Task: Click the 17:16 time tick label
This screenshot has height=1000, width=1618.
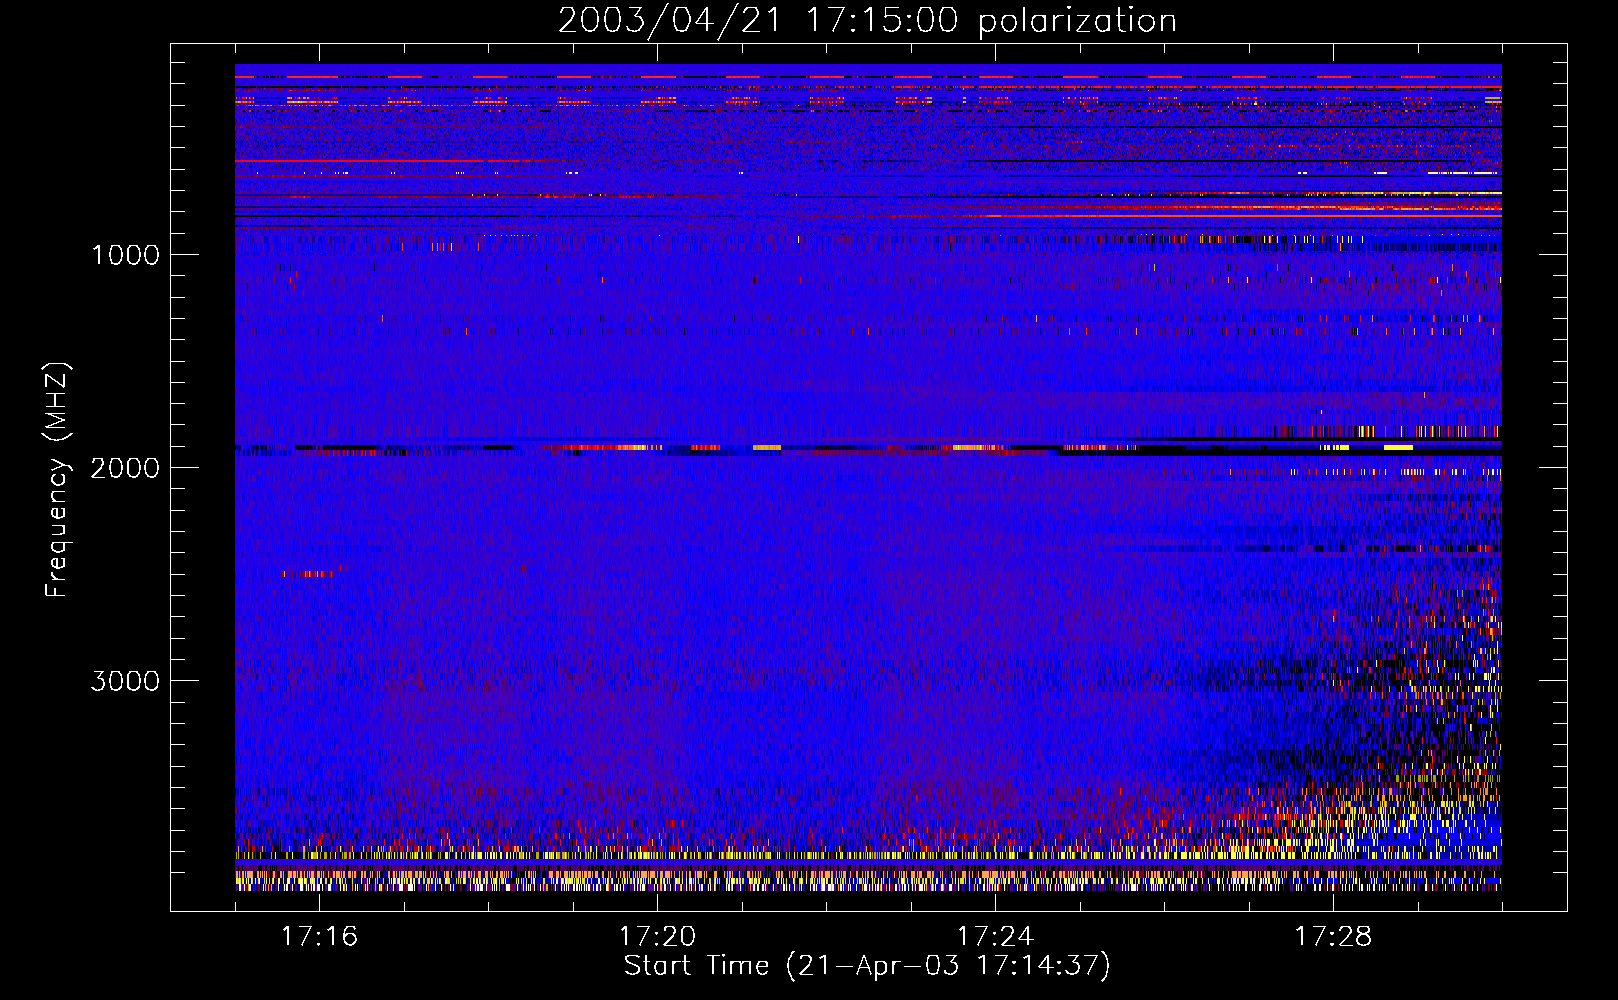Action: pyautogui.click(x=320, y=937)
